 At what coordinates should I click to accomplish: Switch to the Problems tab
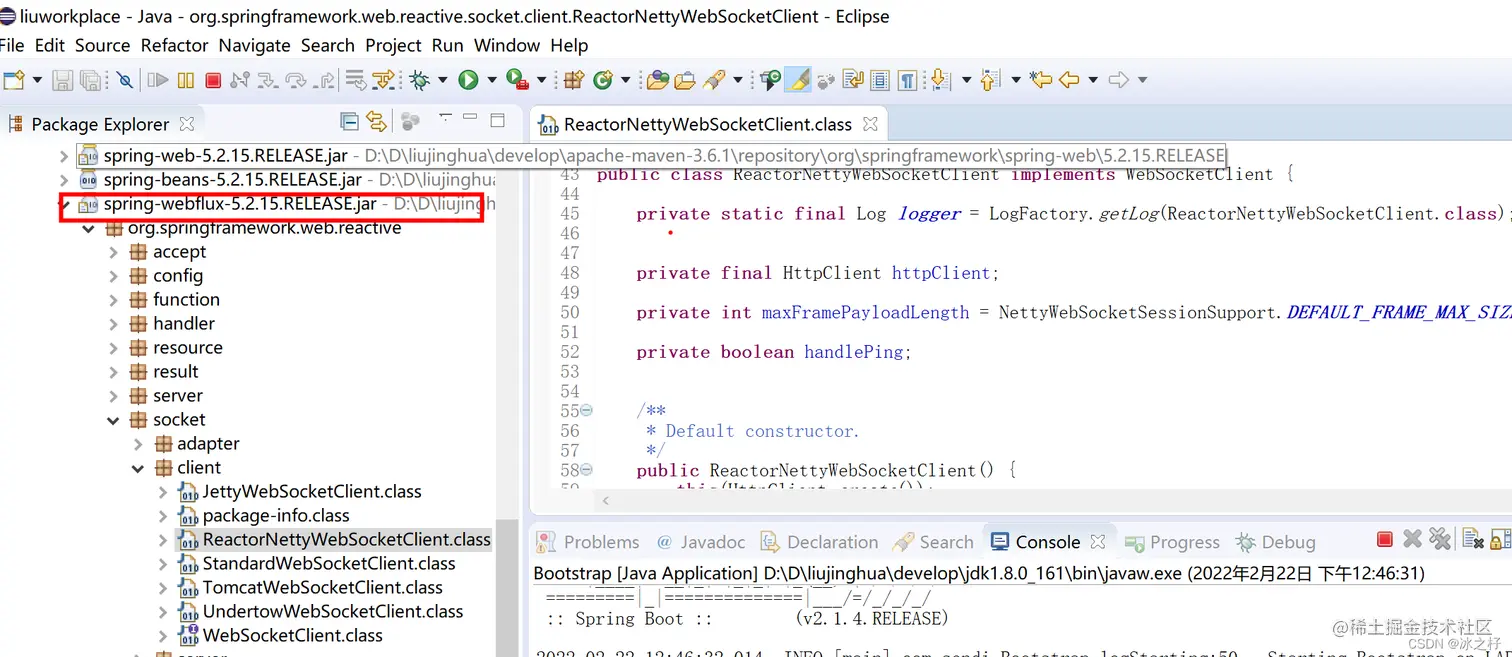588,542
